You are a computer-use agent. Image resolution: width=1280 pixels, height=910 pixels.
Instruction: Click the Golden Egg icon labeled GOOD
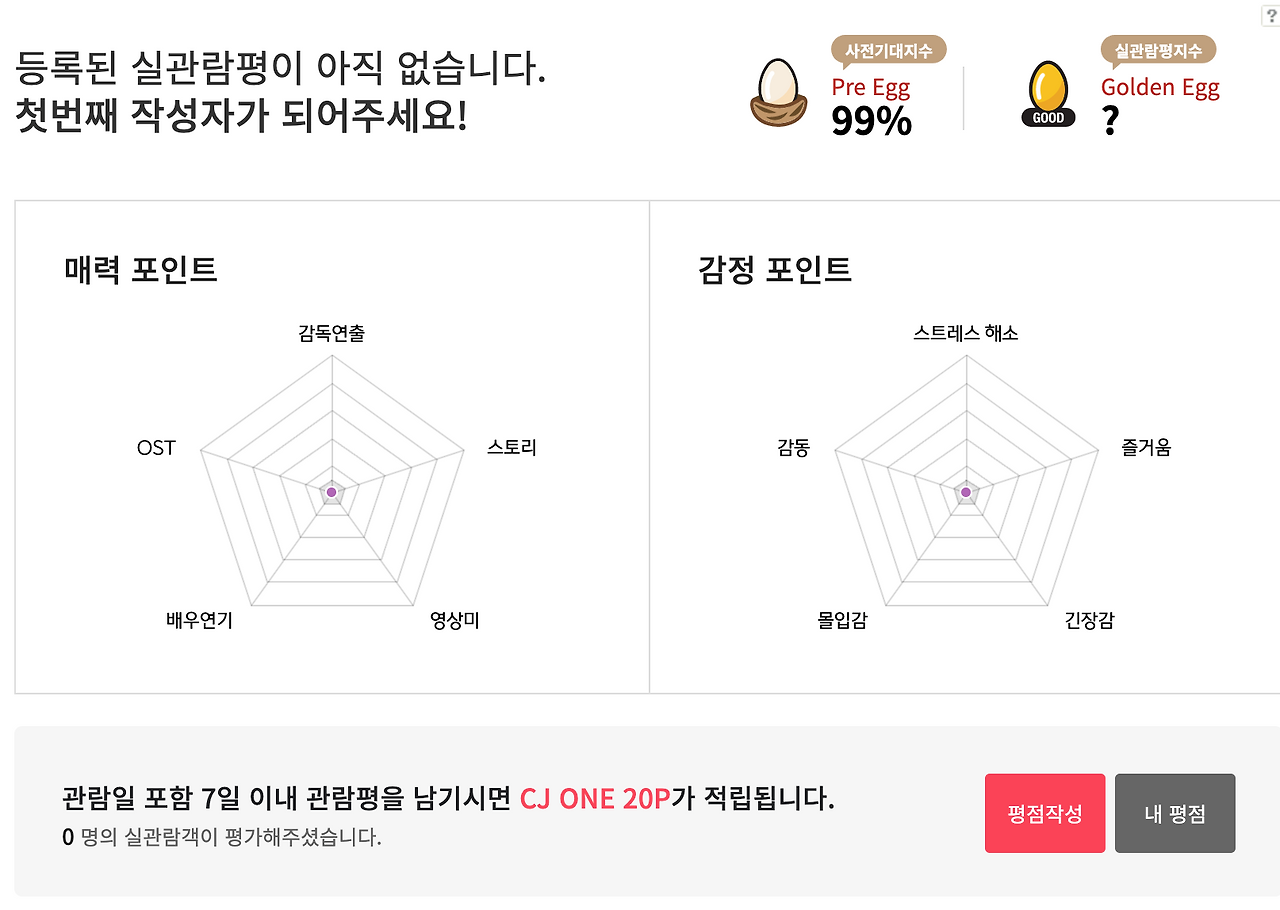[x=1047, y=90]
